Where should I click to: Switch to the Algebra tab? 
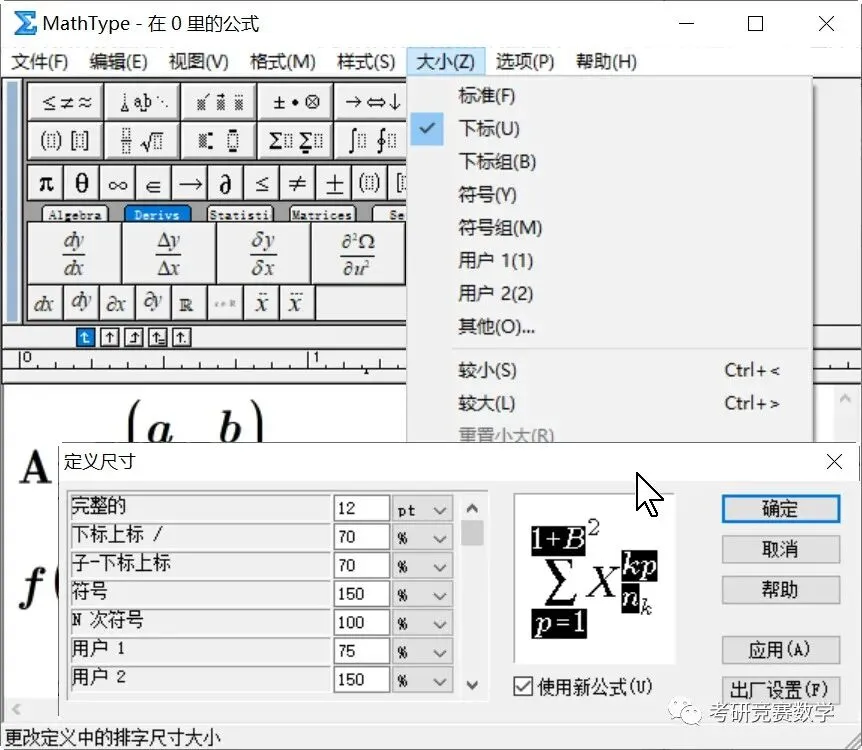coord(75,214)
